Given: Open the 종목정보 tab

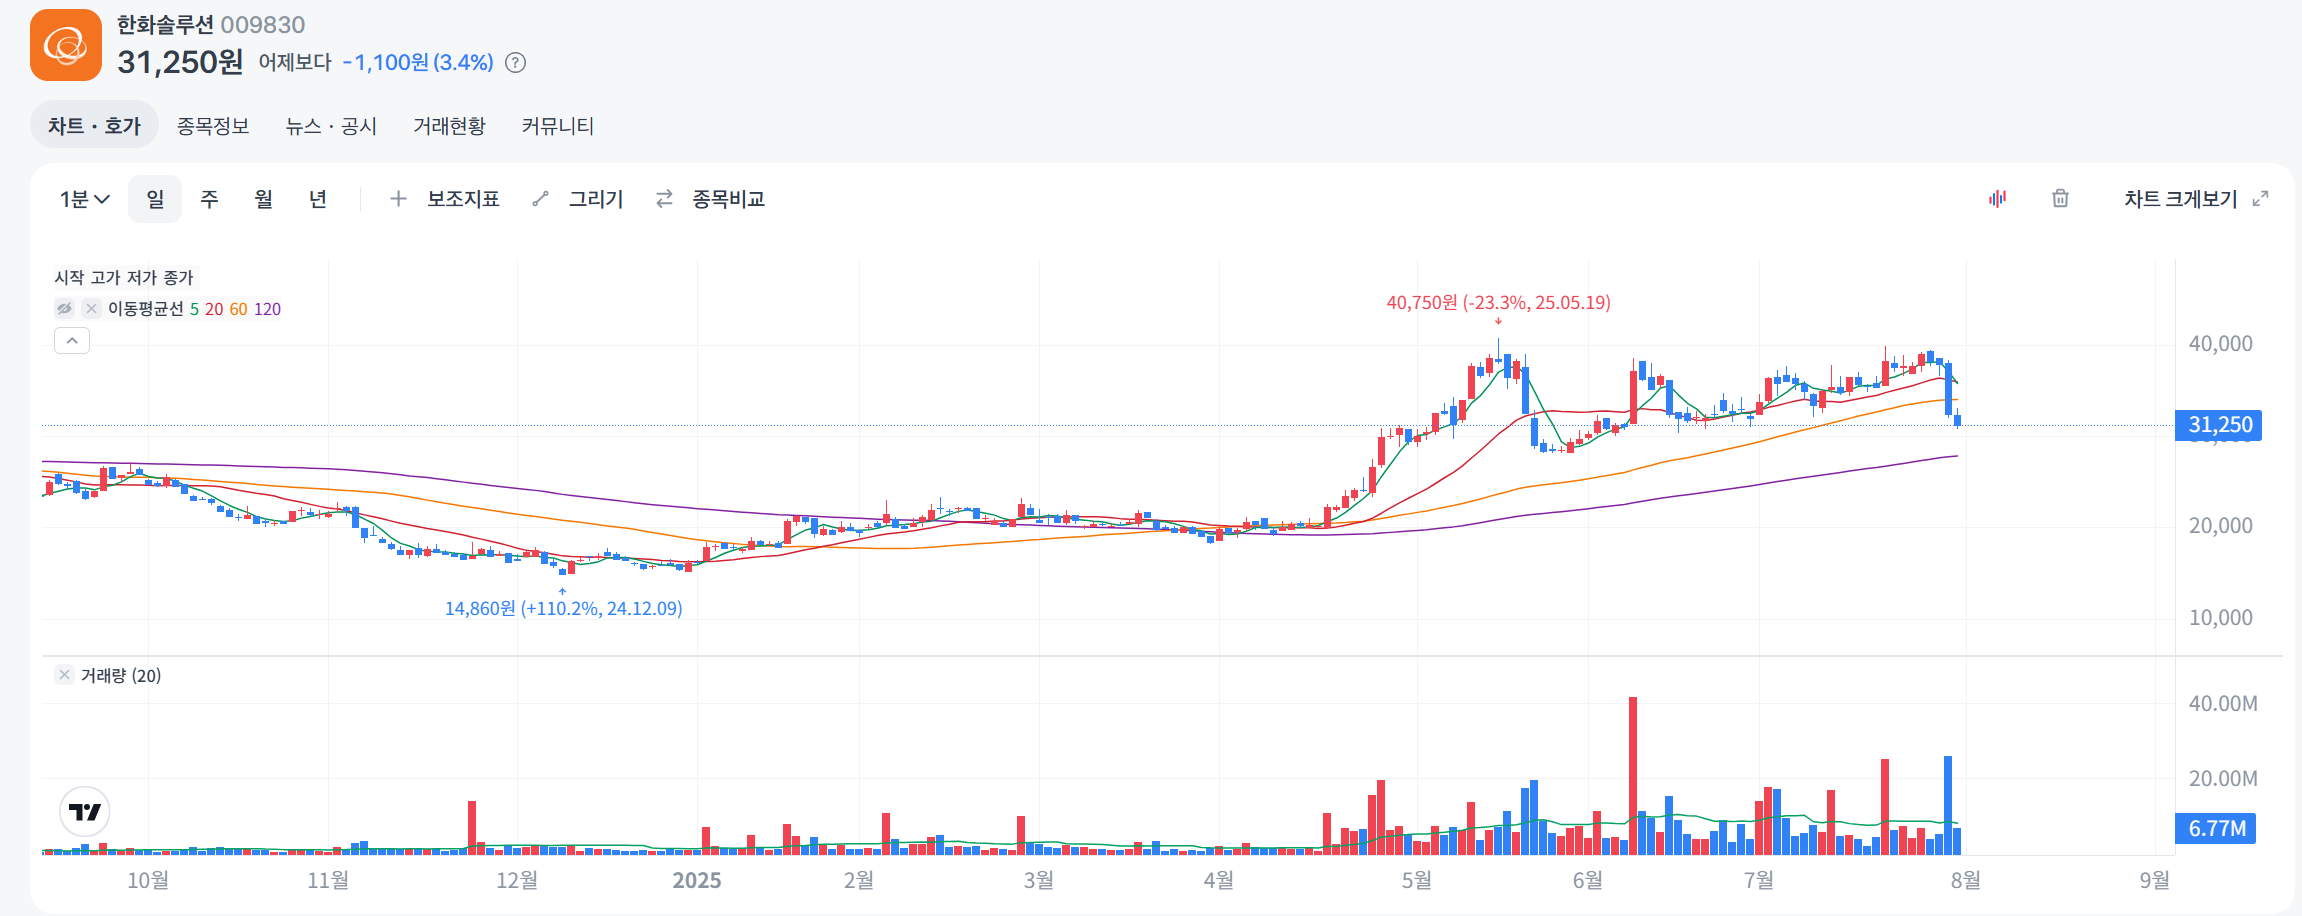Looking at the screenshot, I should (213, 126).
